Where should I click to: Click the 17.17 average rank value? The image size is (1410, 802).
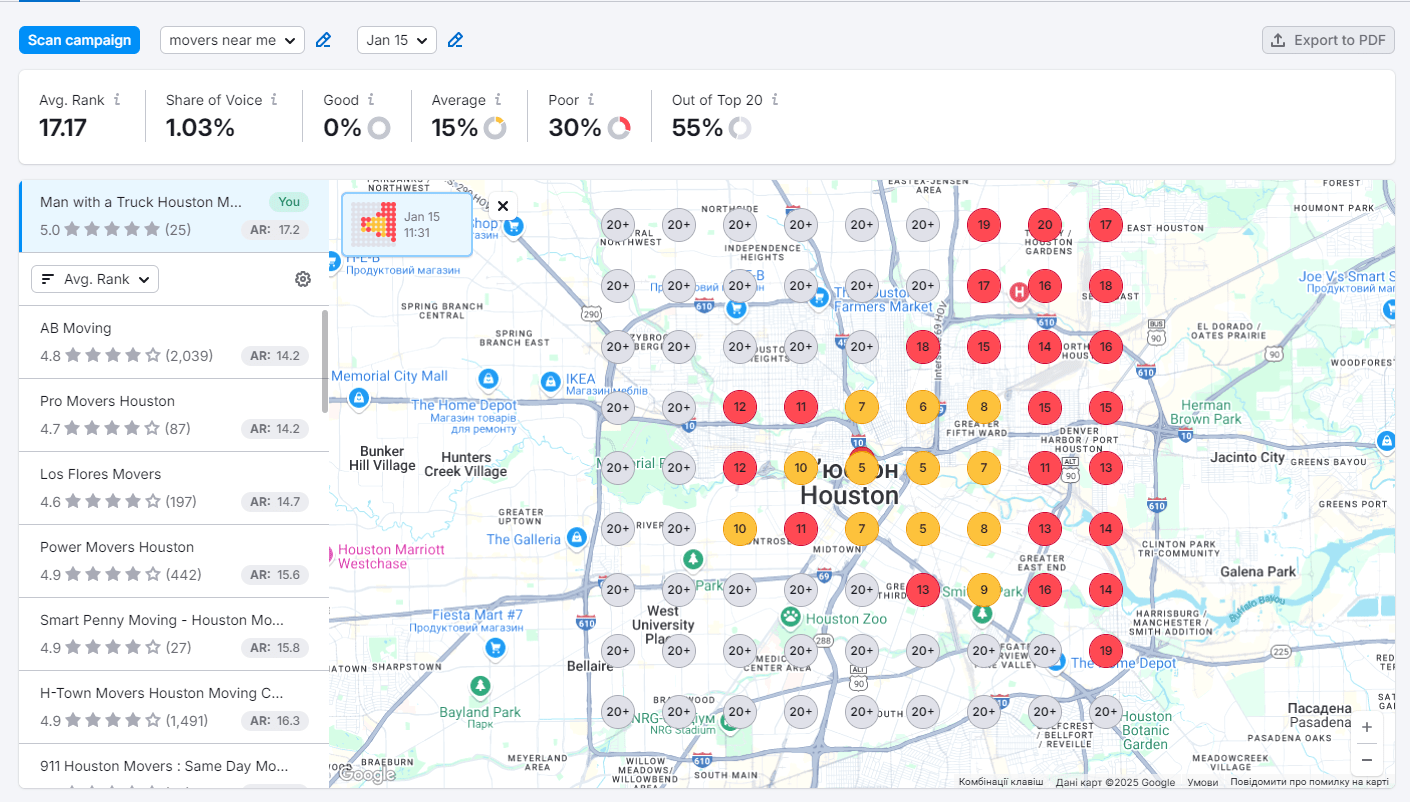point(63,128)
